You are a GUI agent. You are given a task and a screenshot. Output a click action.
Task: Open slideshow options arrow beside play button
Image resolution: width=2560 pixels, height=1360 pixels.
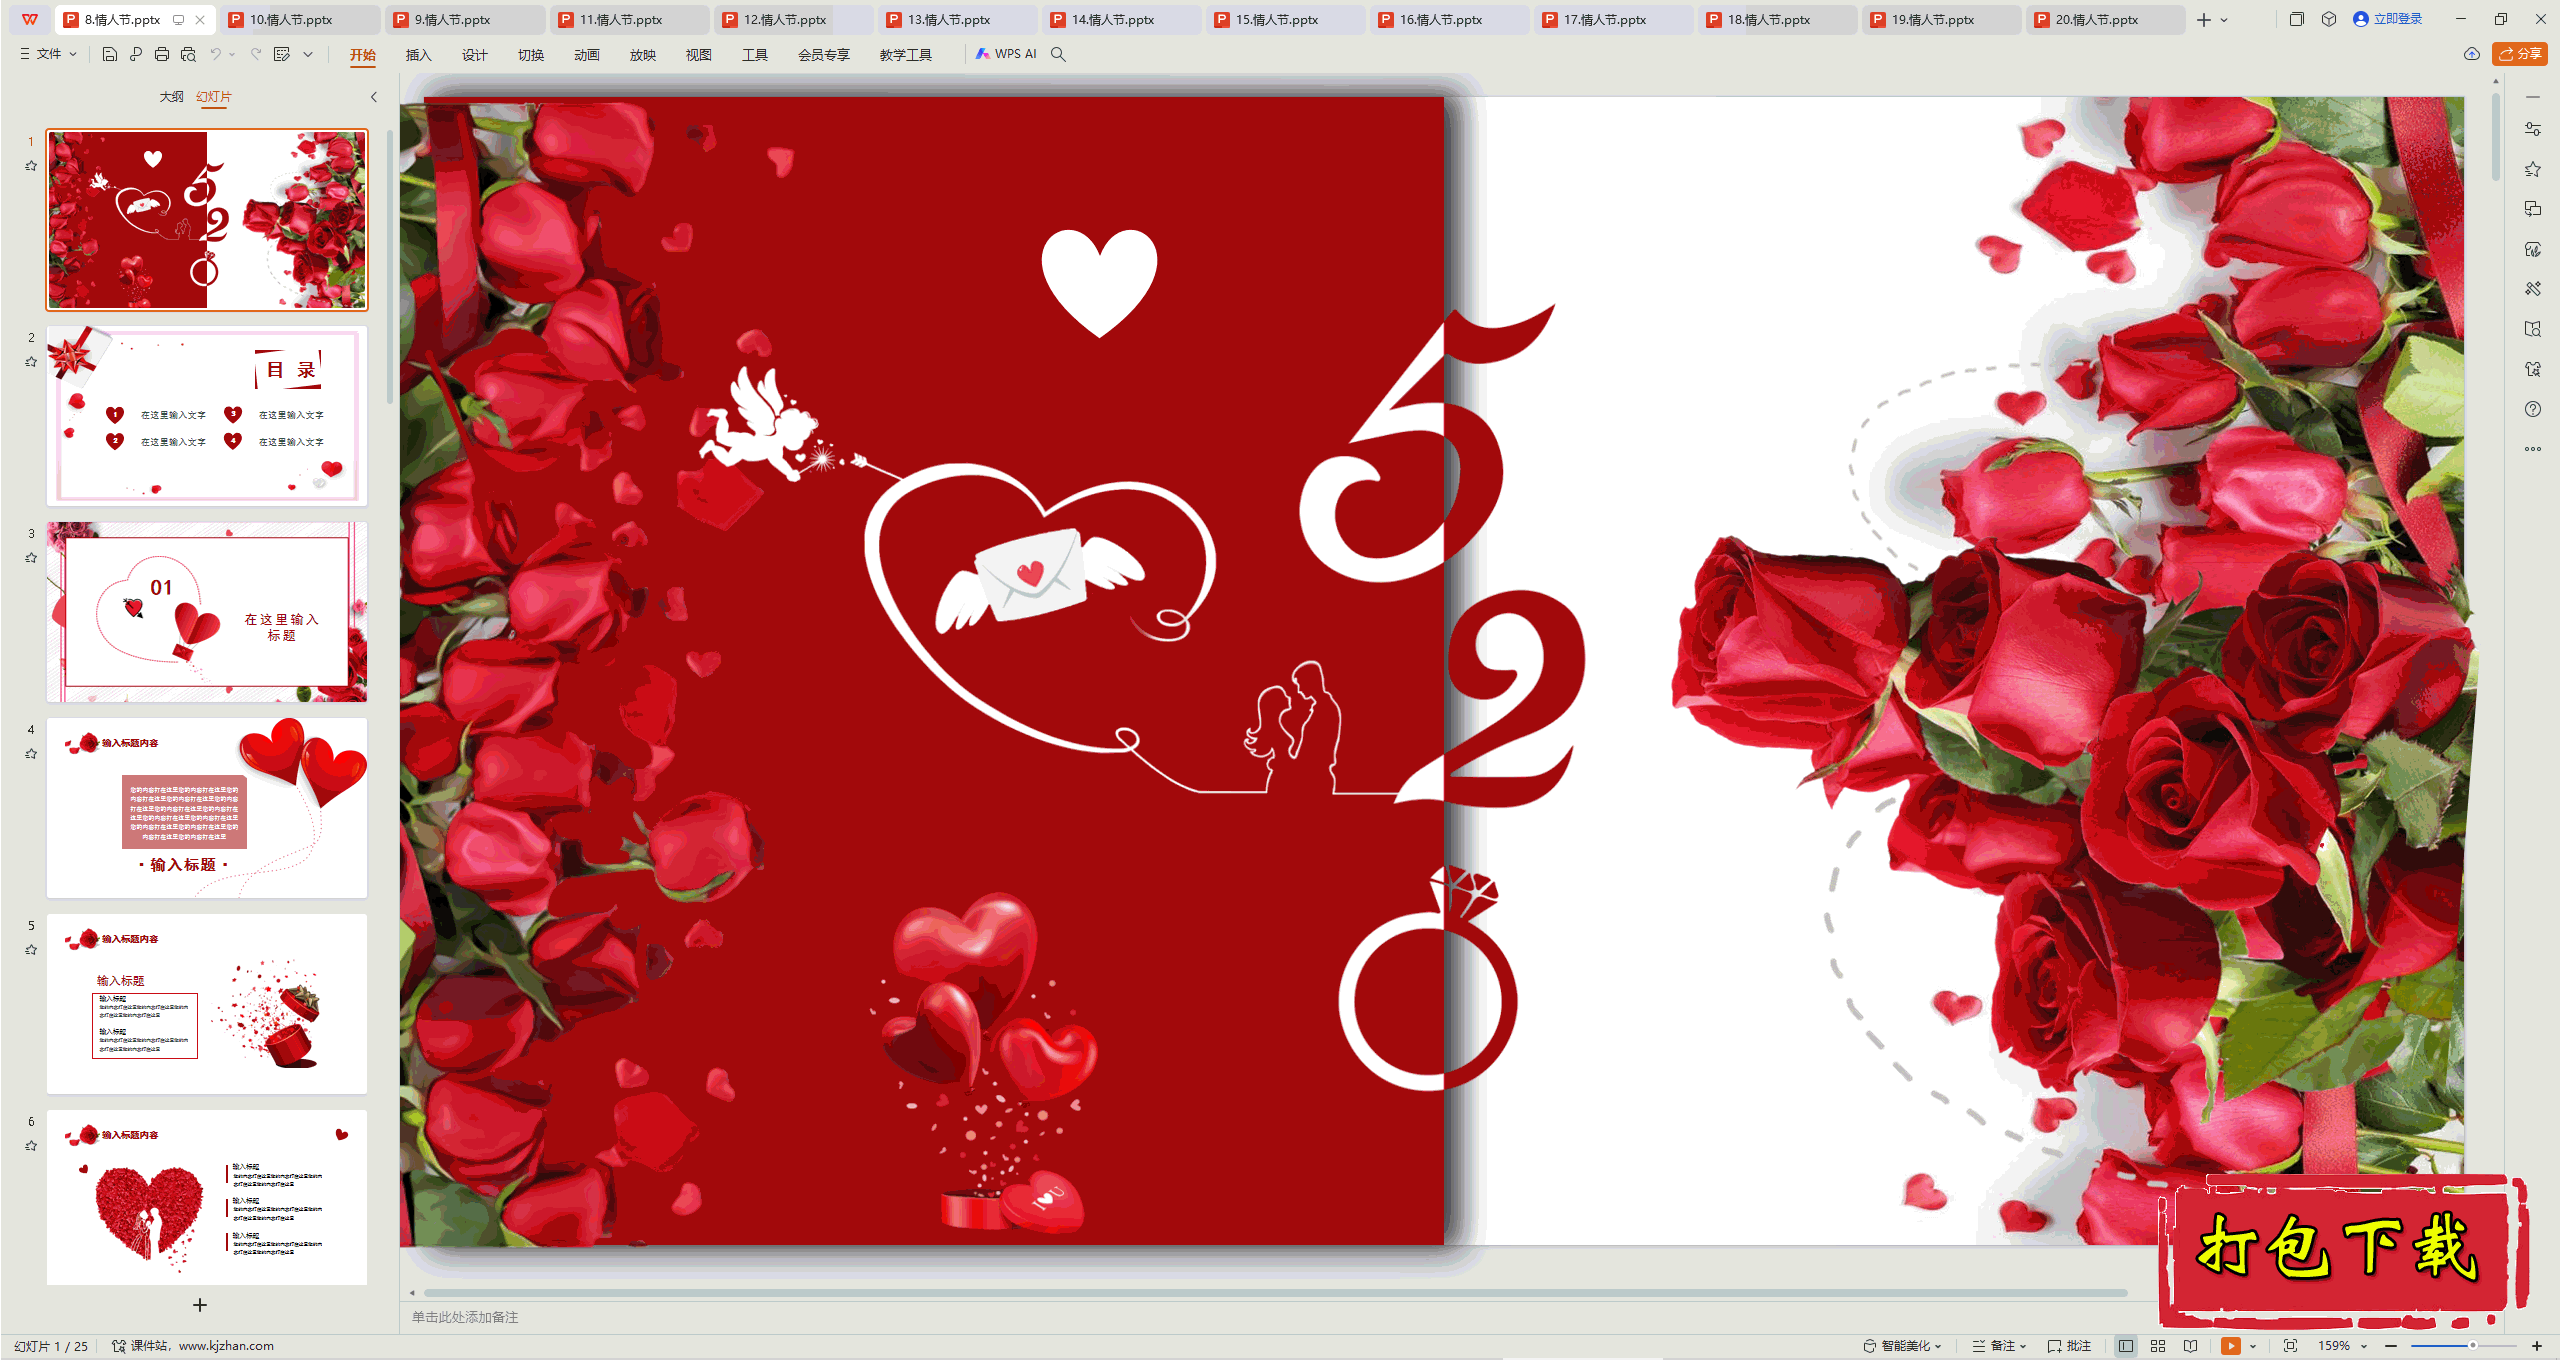[x=2253, y=1346]
